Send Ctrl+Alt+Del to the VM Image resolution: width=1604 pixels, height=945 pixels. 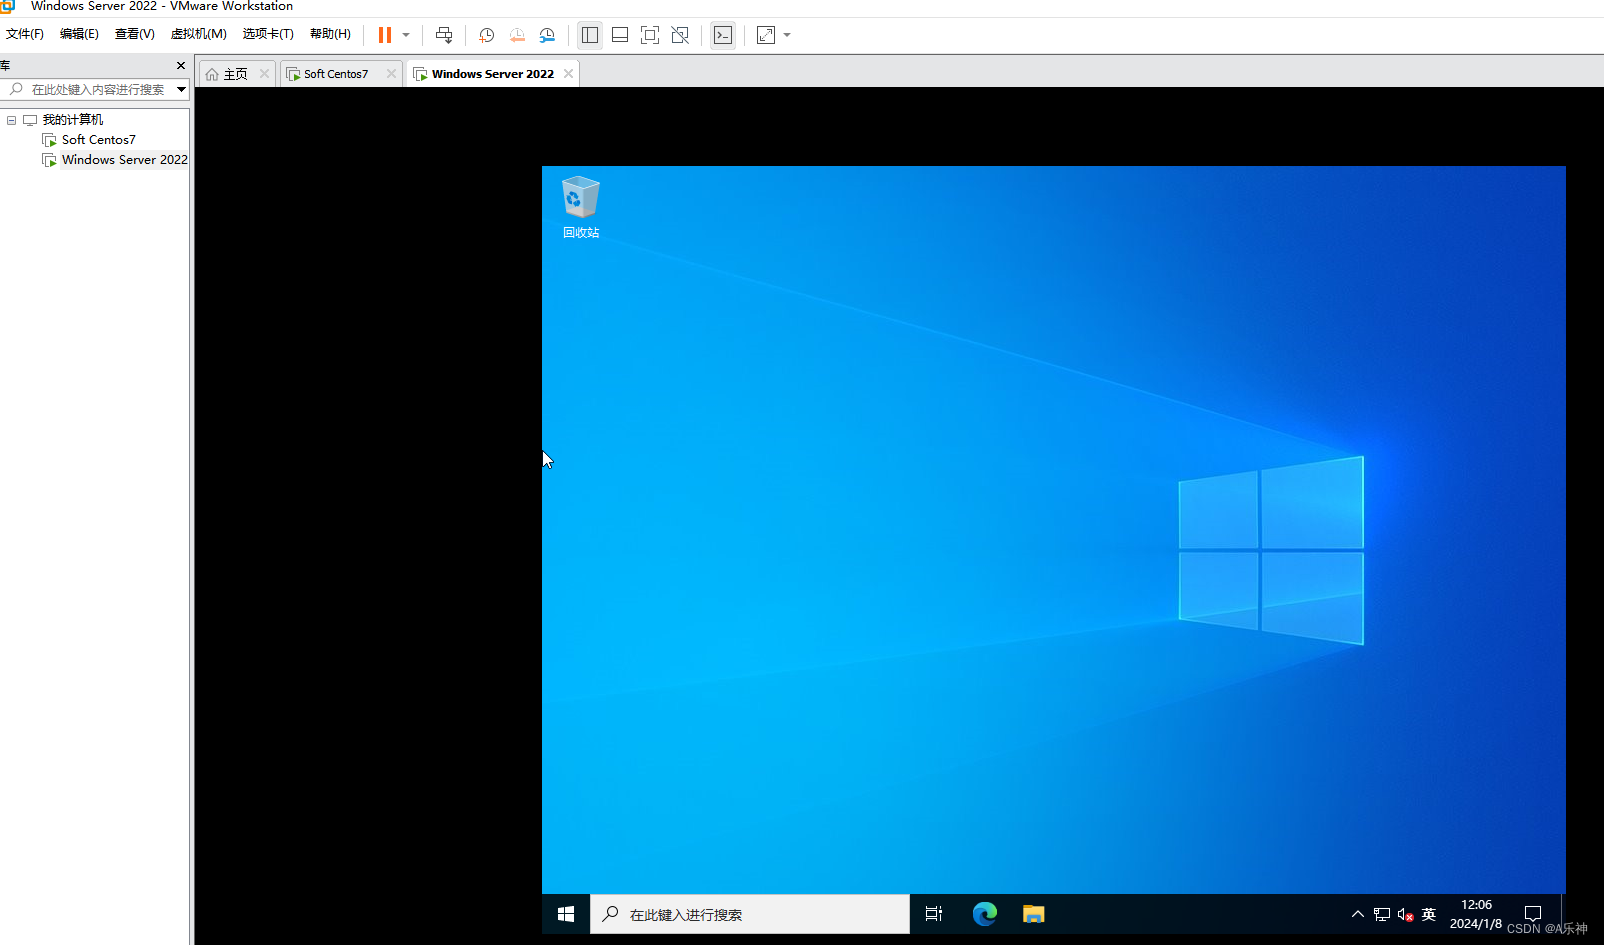coord(444,35)
